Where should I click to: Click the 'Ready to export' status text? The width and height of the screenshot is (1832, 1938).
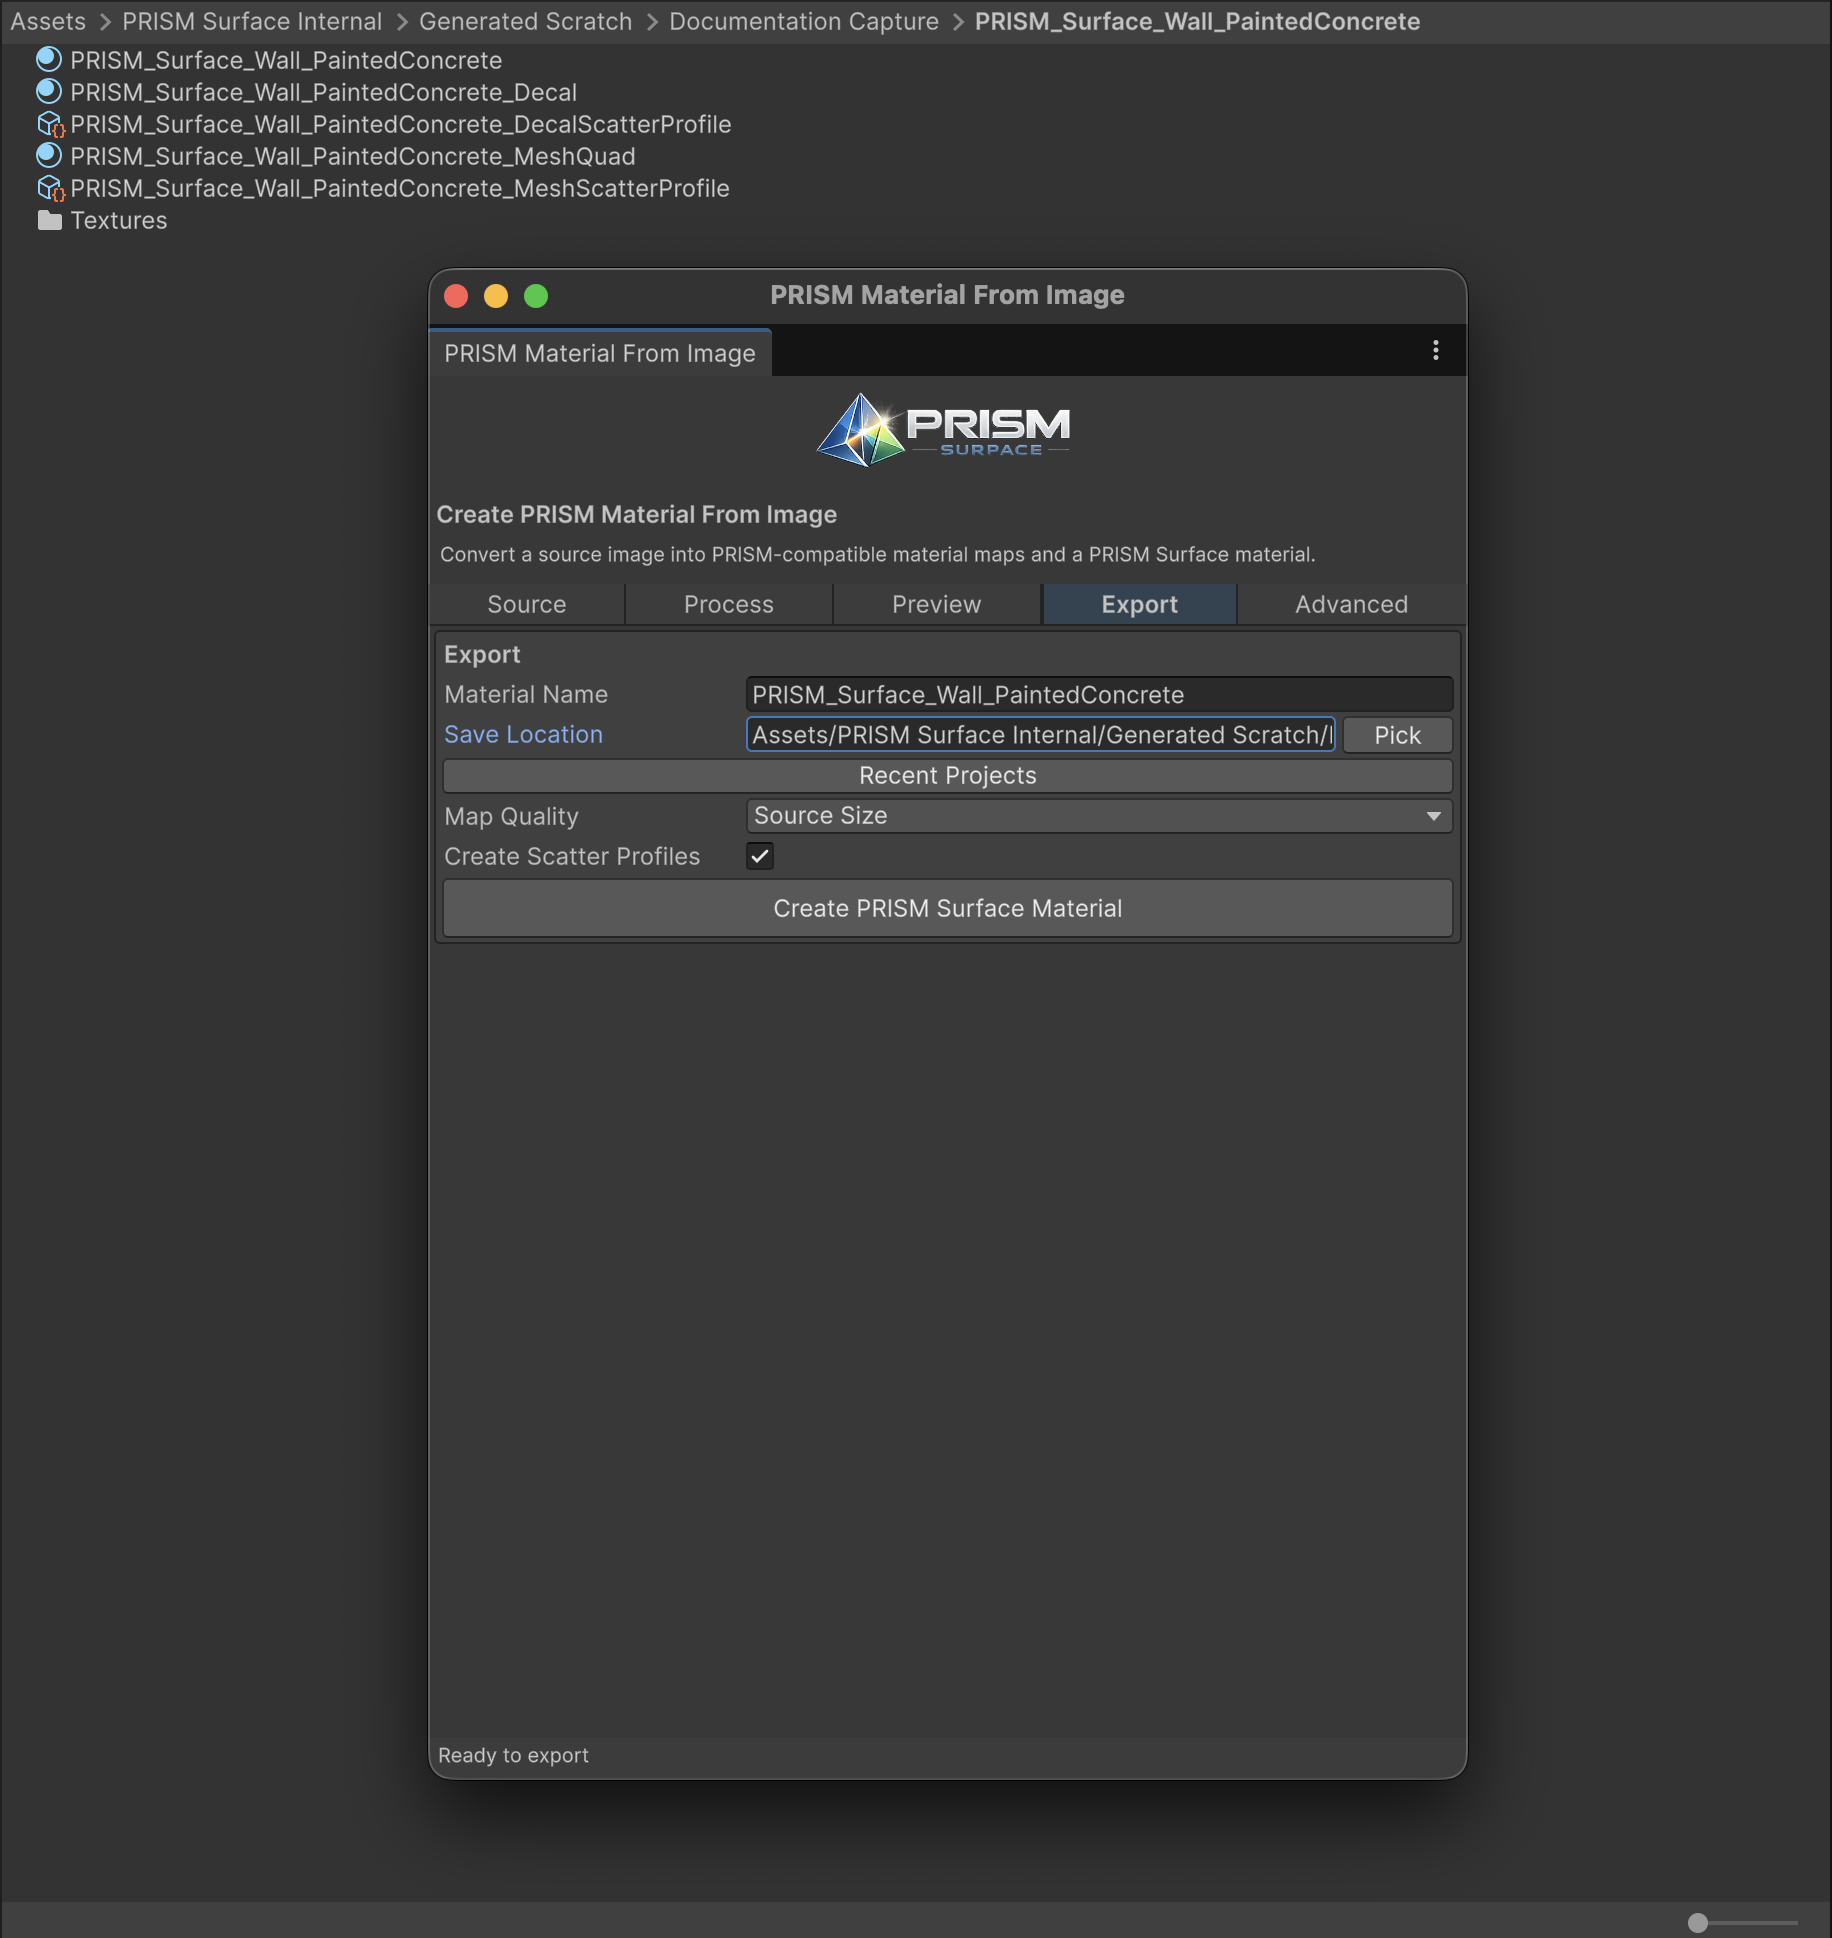coord(513,1755)
